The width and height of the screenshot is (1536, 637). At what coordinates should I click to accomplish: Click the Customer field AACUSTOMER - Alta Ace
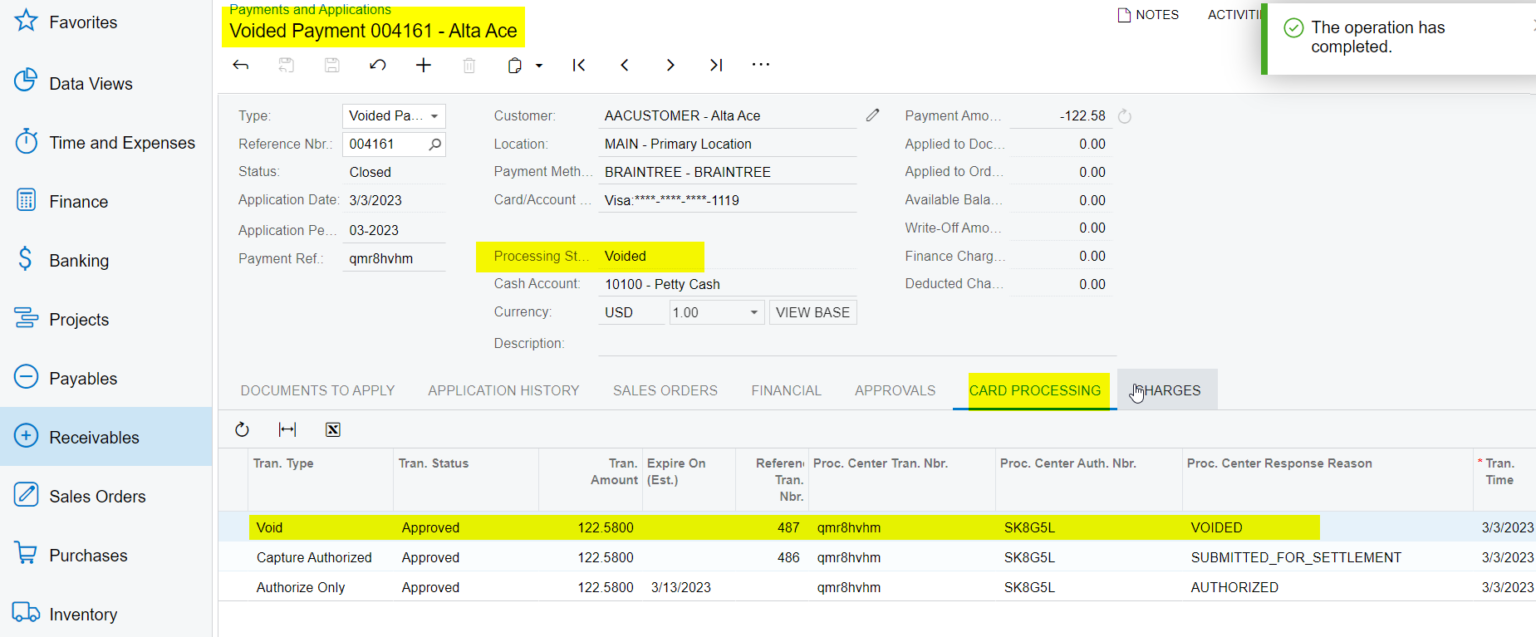[x=728, y=116]
